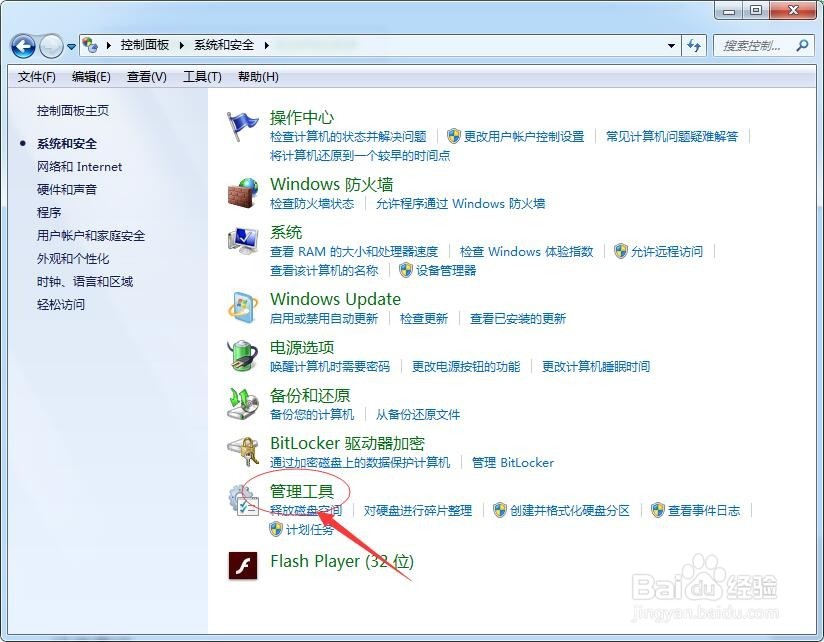824x642 pixels.
Task: Open the 管理工具 heading
Action: tap(302, 491)
